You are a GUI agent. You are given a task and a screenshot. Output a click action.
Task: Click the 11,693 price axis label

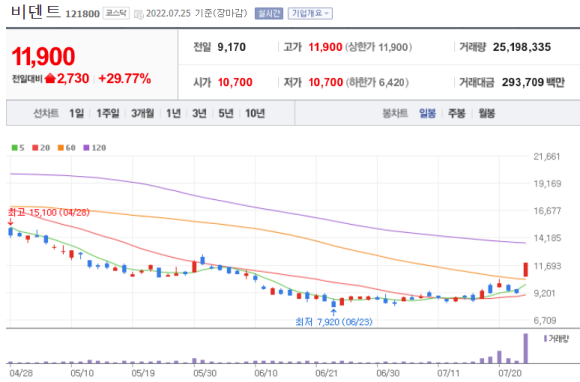coord(547,266)
